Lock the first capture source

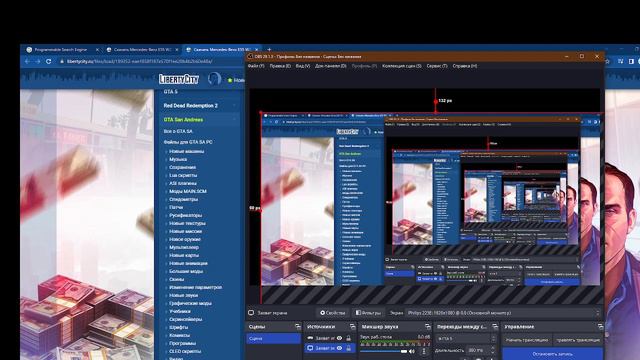[x=349, y=338]
